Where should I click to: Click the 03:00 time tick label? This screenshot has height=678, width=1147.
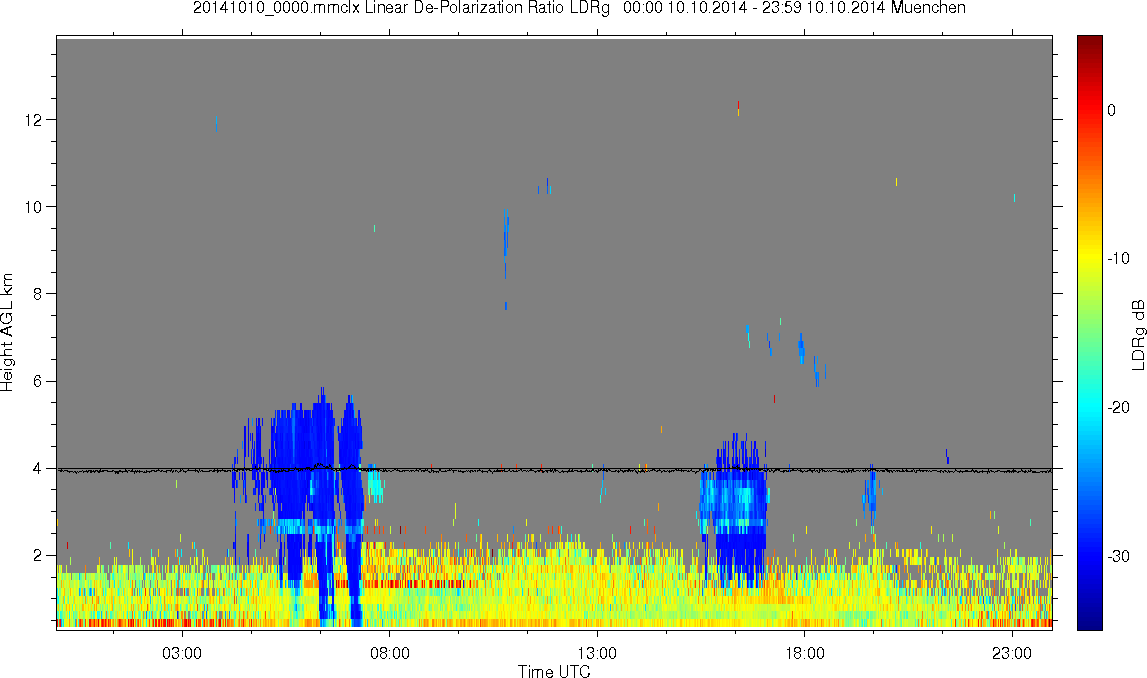click(181, 653)
